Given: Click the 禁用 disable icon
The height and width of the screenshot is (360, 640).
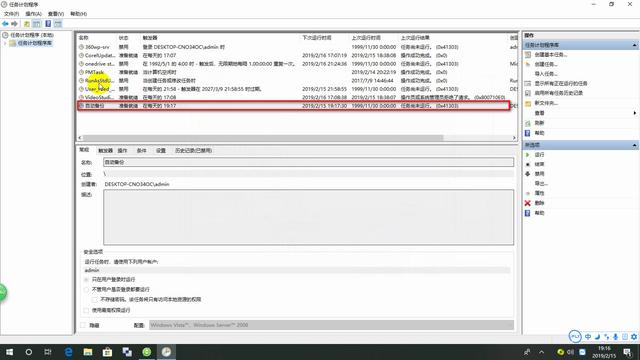Looking at the screenshot, I should point(527,174).
